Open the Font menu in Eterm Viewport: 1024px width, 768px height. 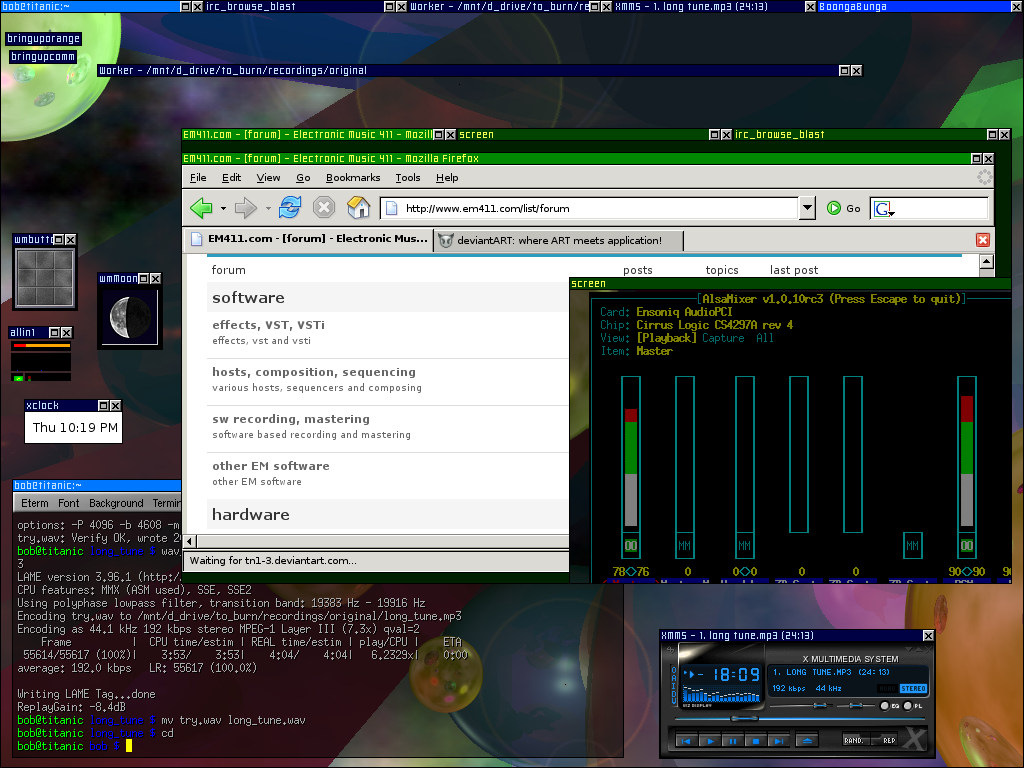point(69,504)
